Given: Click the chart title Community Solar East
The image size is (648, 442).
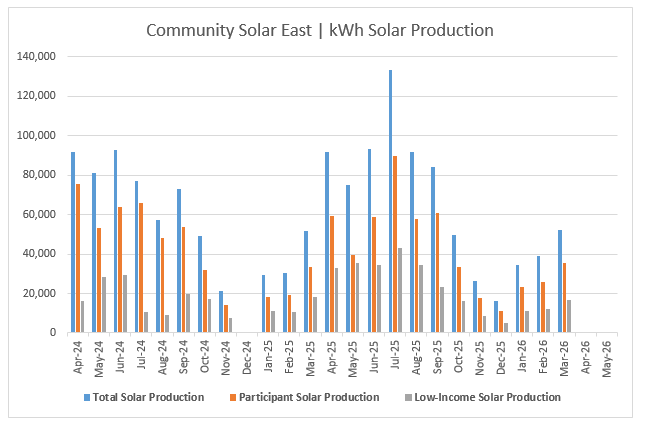Looking at the screenshot, I should coord(320,30).
